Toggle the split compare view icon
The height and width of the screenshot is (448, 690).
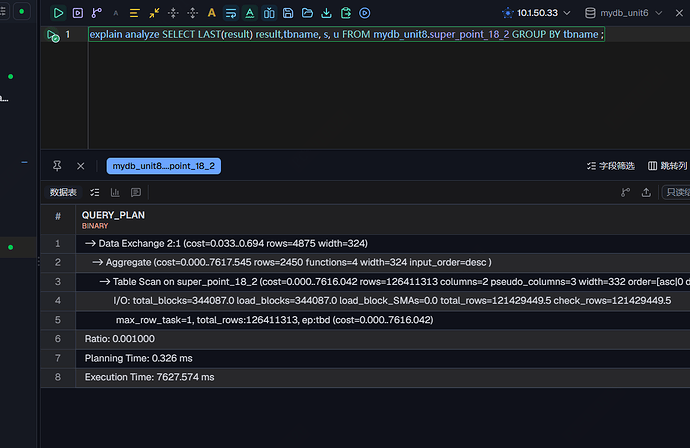(269, 13)
